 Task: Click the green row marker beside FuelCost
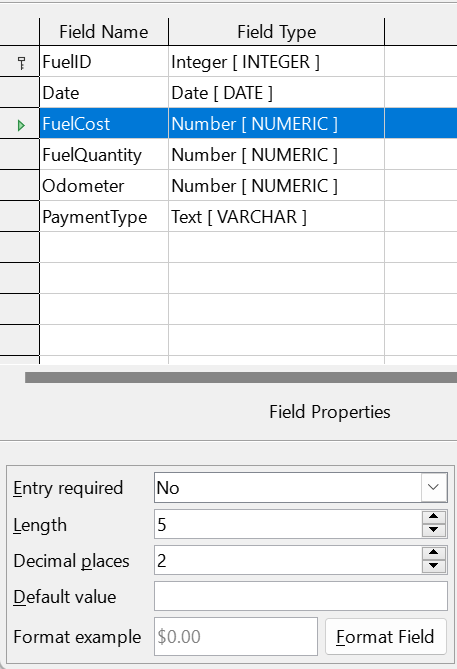pyautogui.click(x=21, y=125)
